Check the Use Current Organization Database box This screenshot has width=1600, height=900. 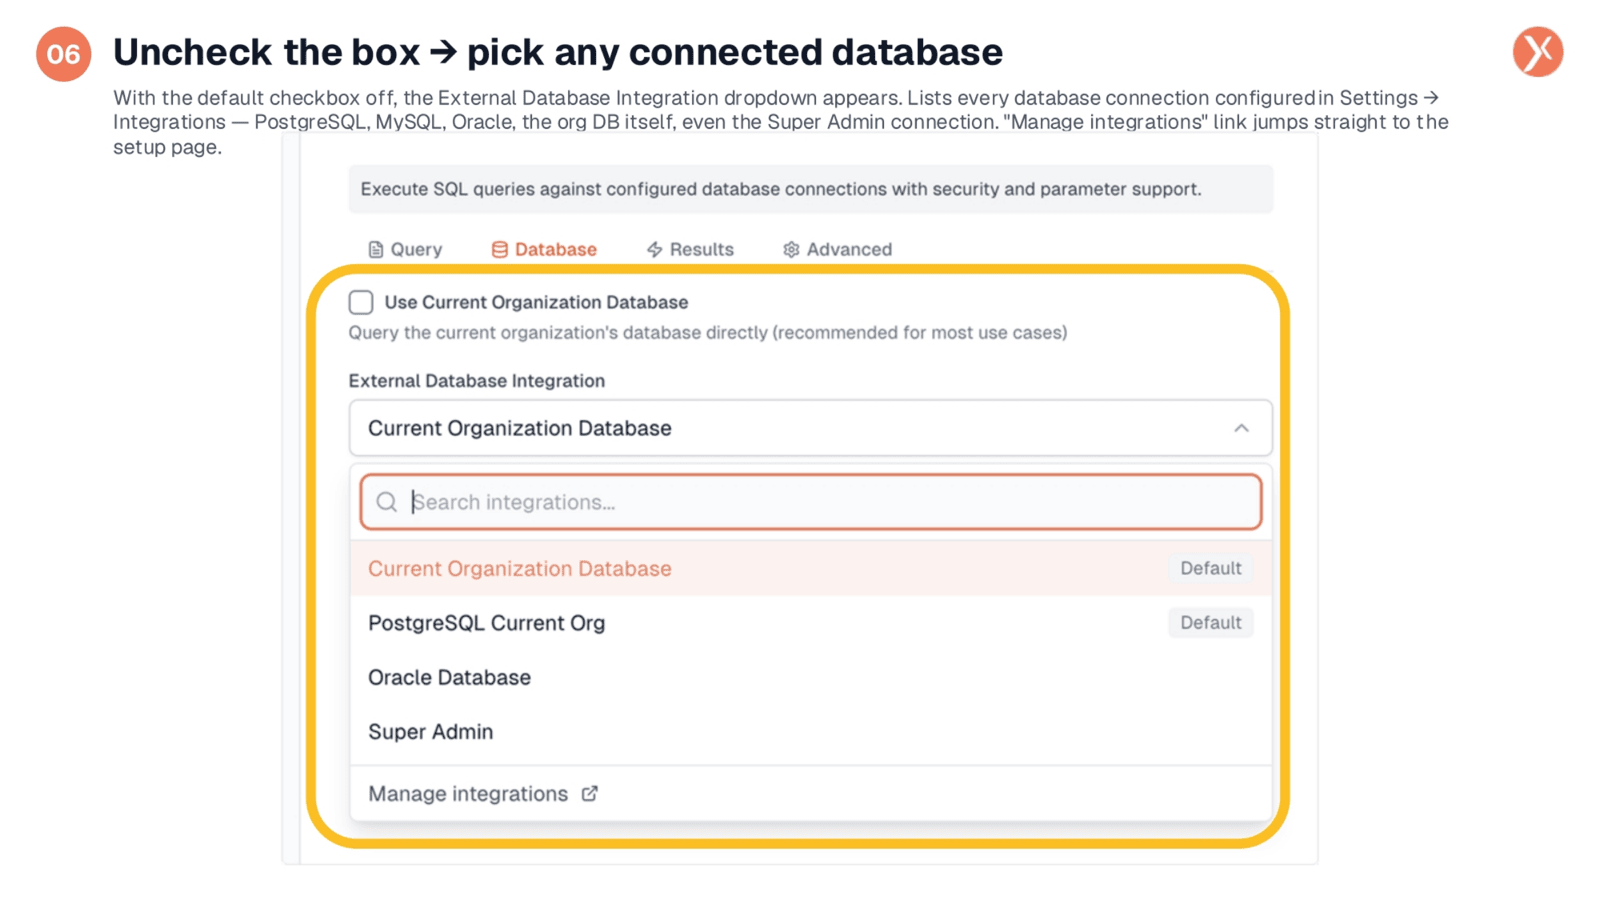(361, 302)
